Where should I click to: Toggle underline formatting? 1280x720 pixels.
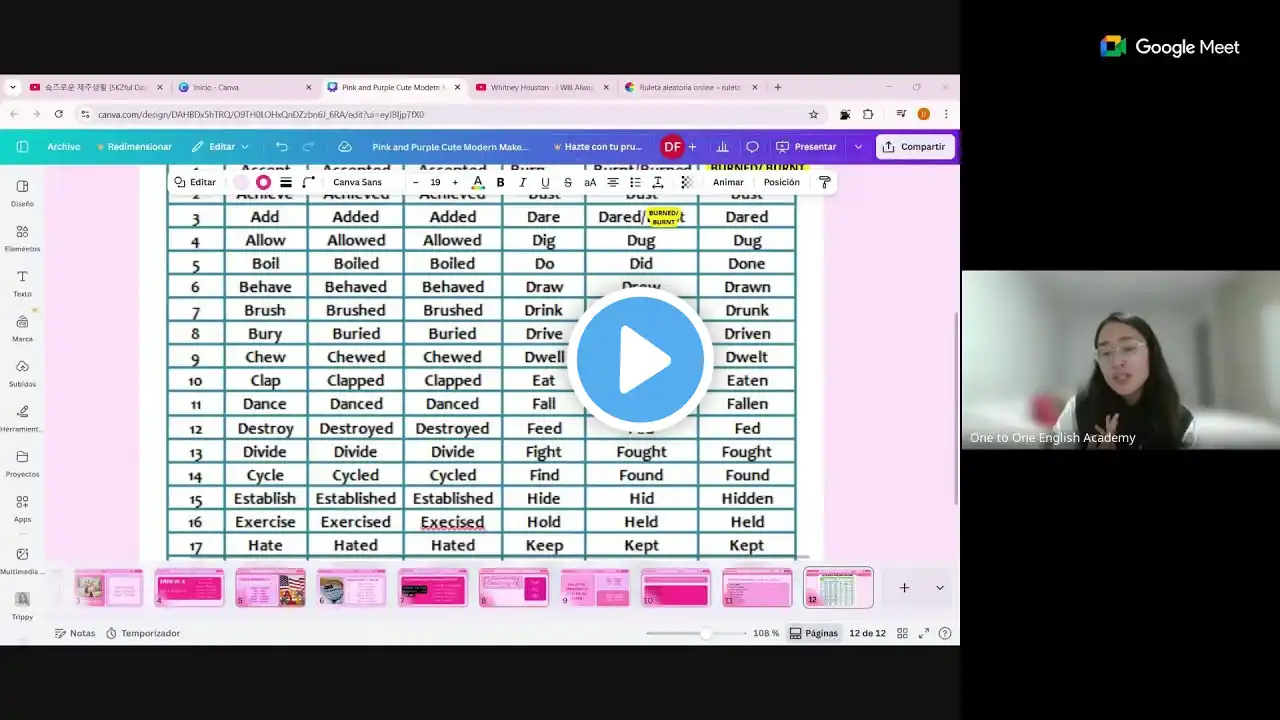545,182
